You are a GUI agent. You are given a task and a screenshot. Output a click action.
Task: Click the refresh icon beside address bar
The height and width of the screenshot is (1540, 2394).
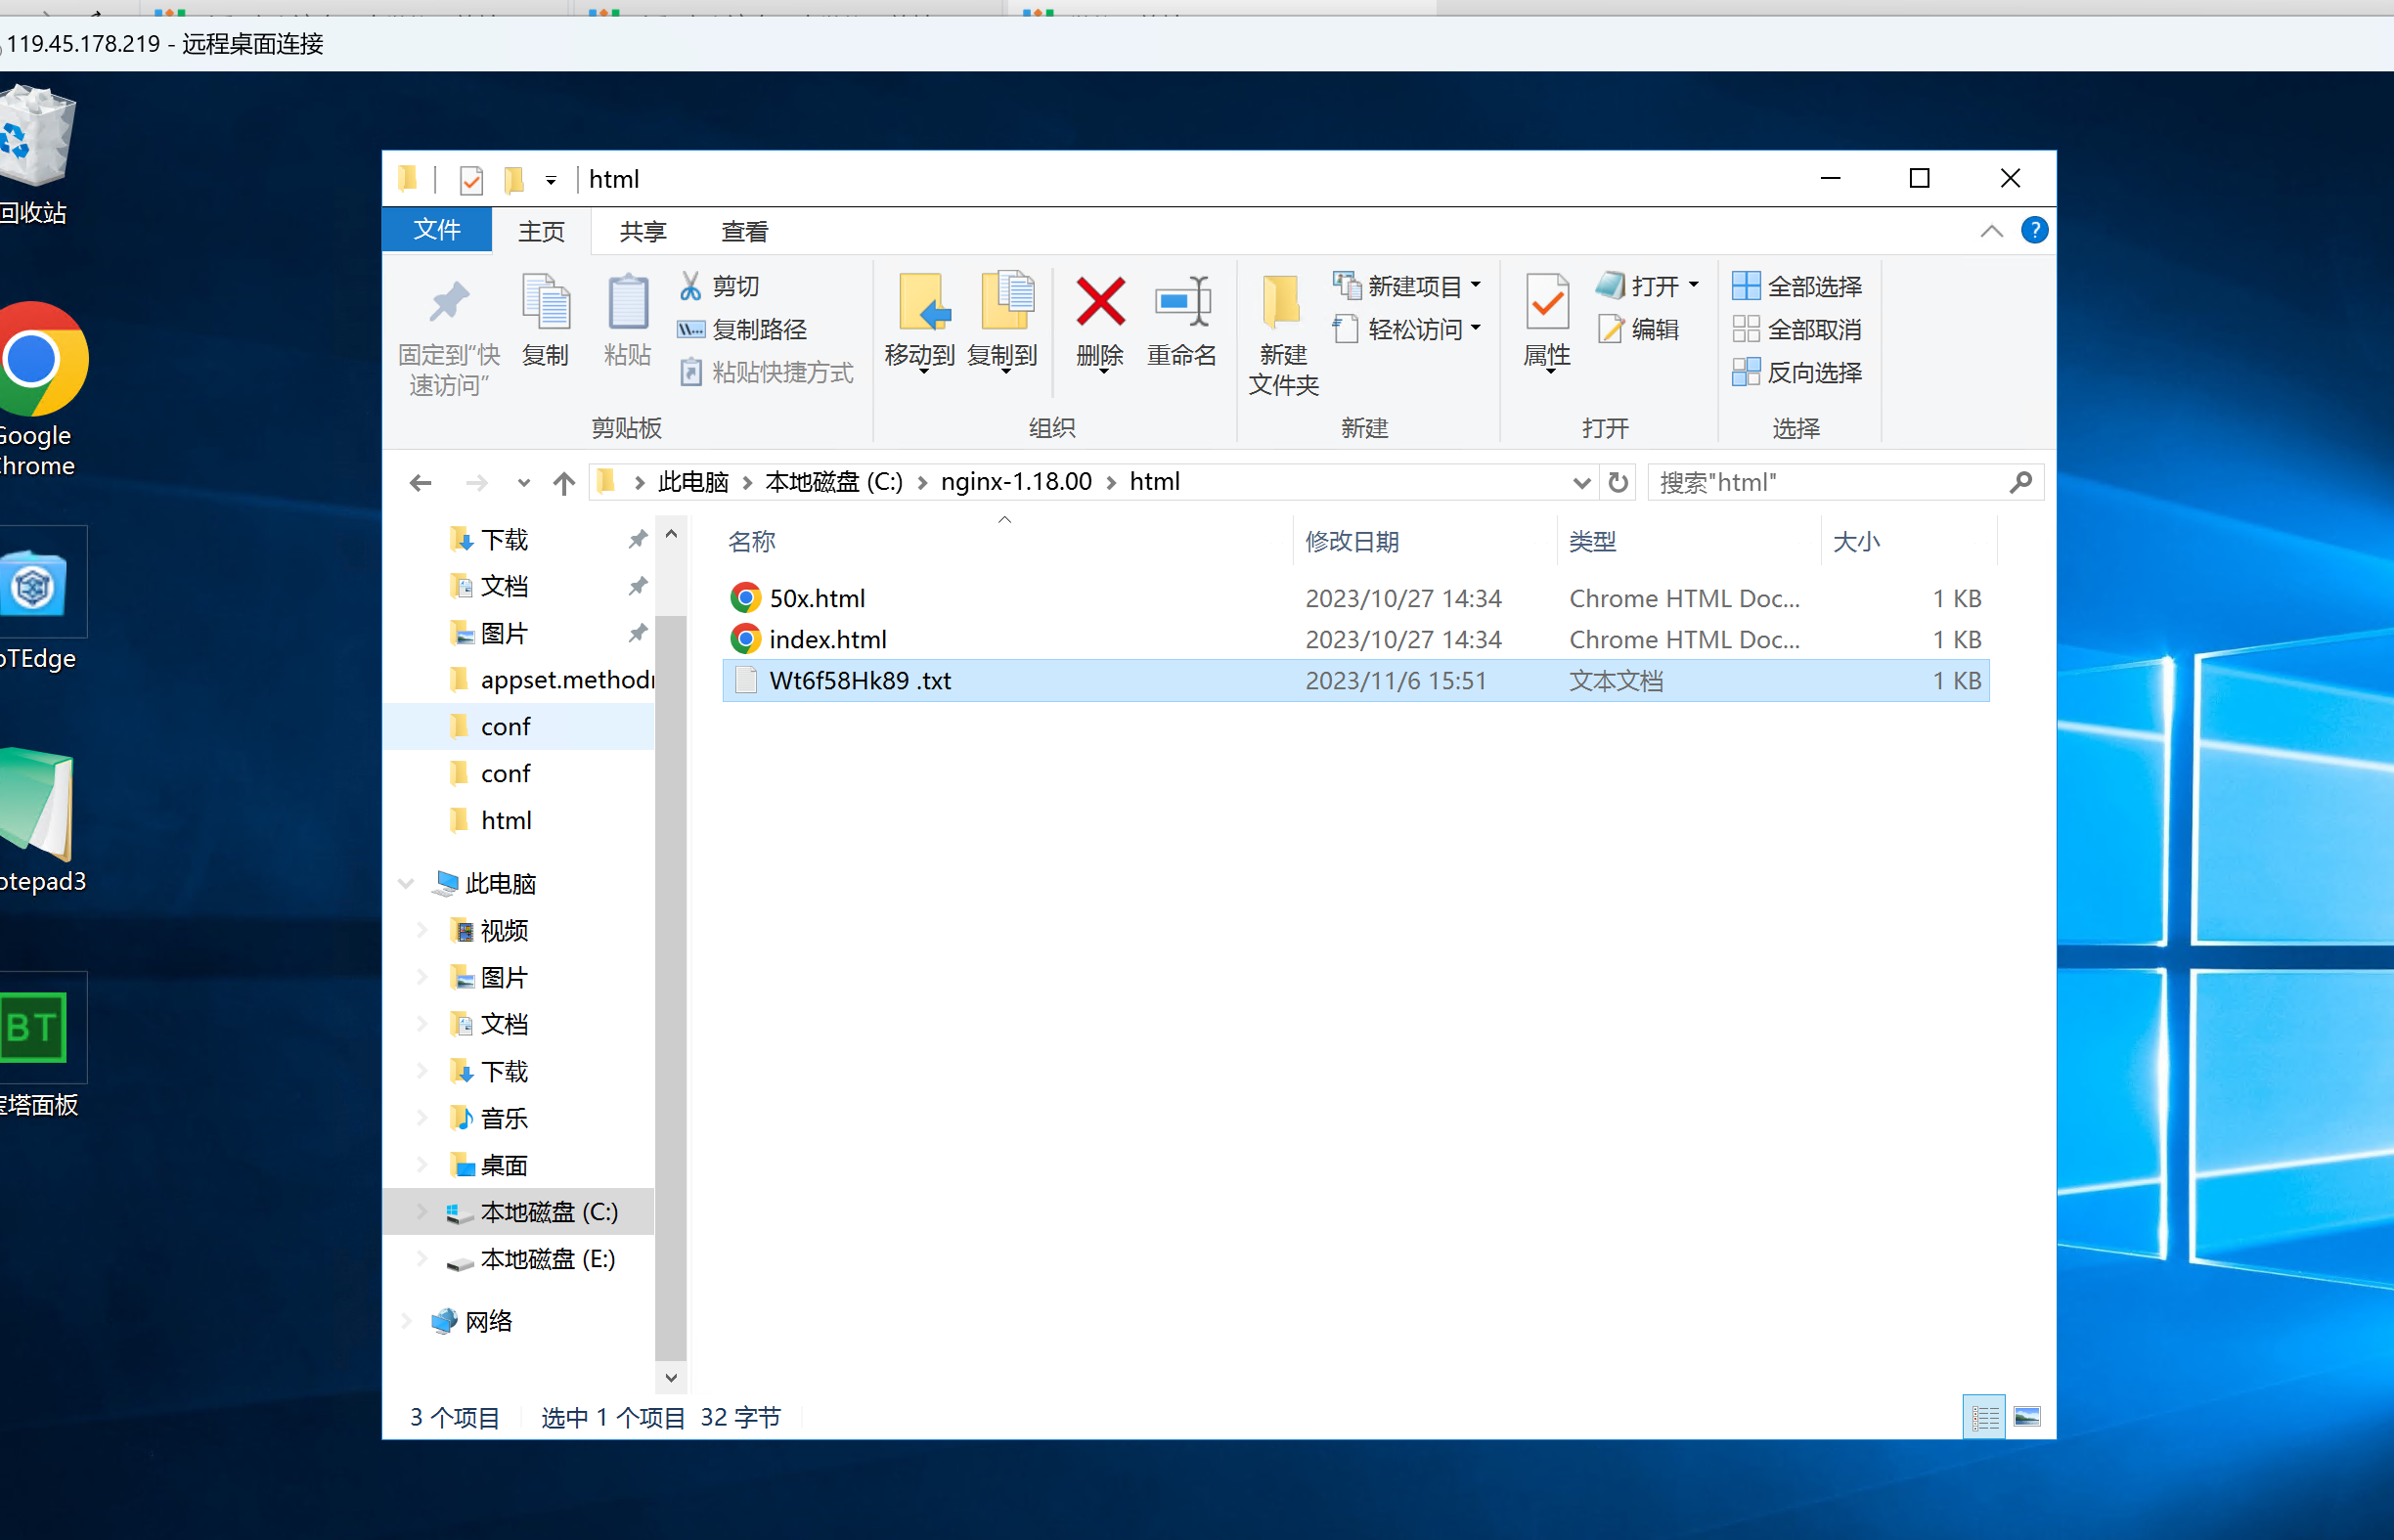(1617, 483)
